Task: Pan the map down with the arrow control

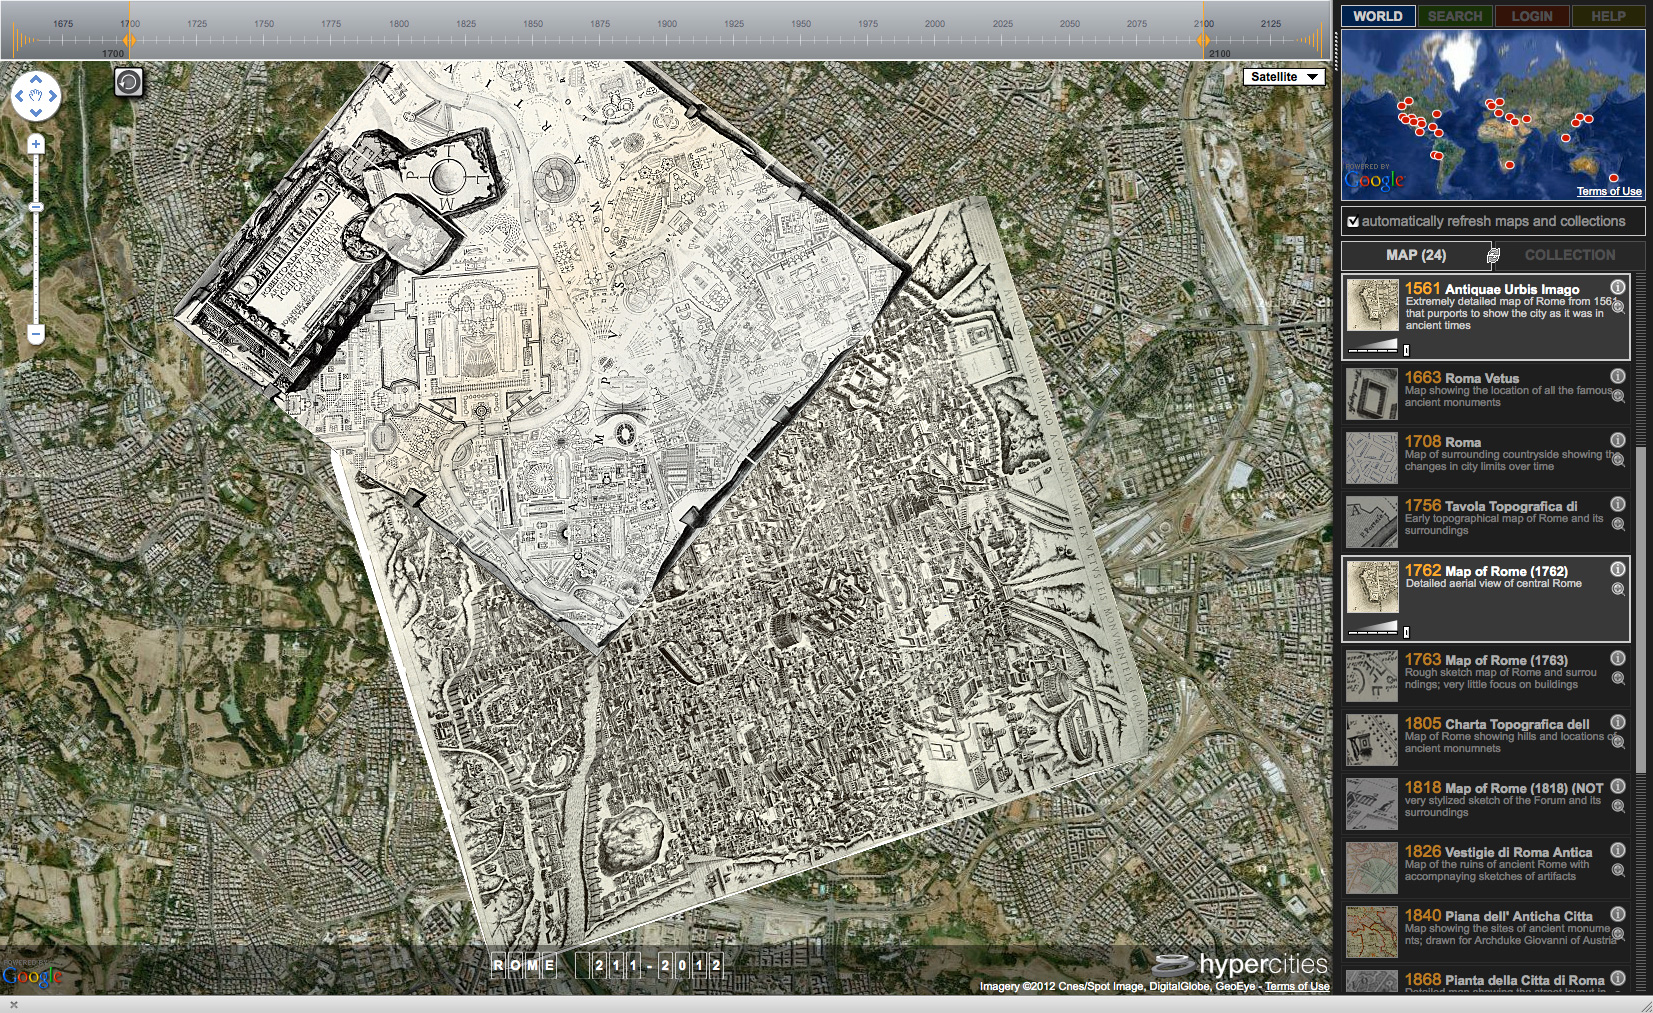Action: [36, 113]
